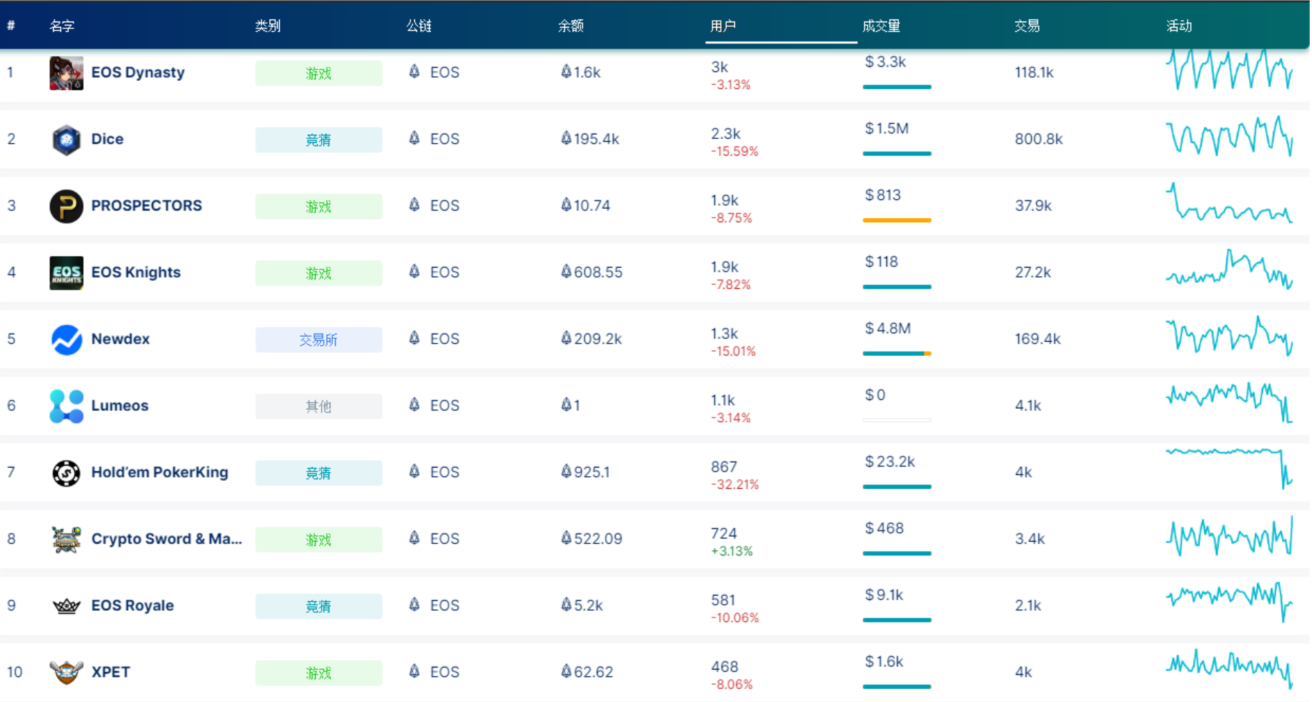Click the 608.55 balance value
1312x702 pixels.
coord(598,272)
